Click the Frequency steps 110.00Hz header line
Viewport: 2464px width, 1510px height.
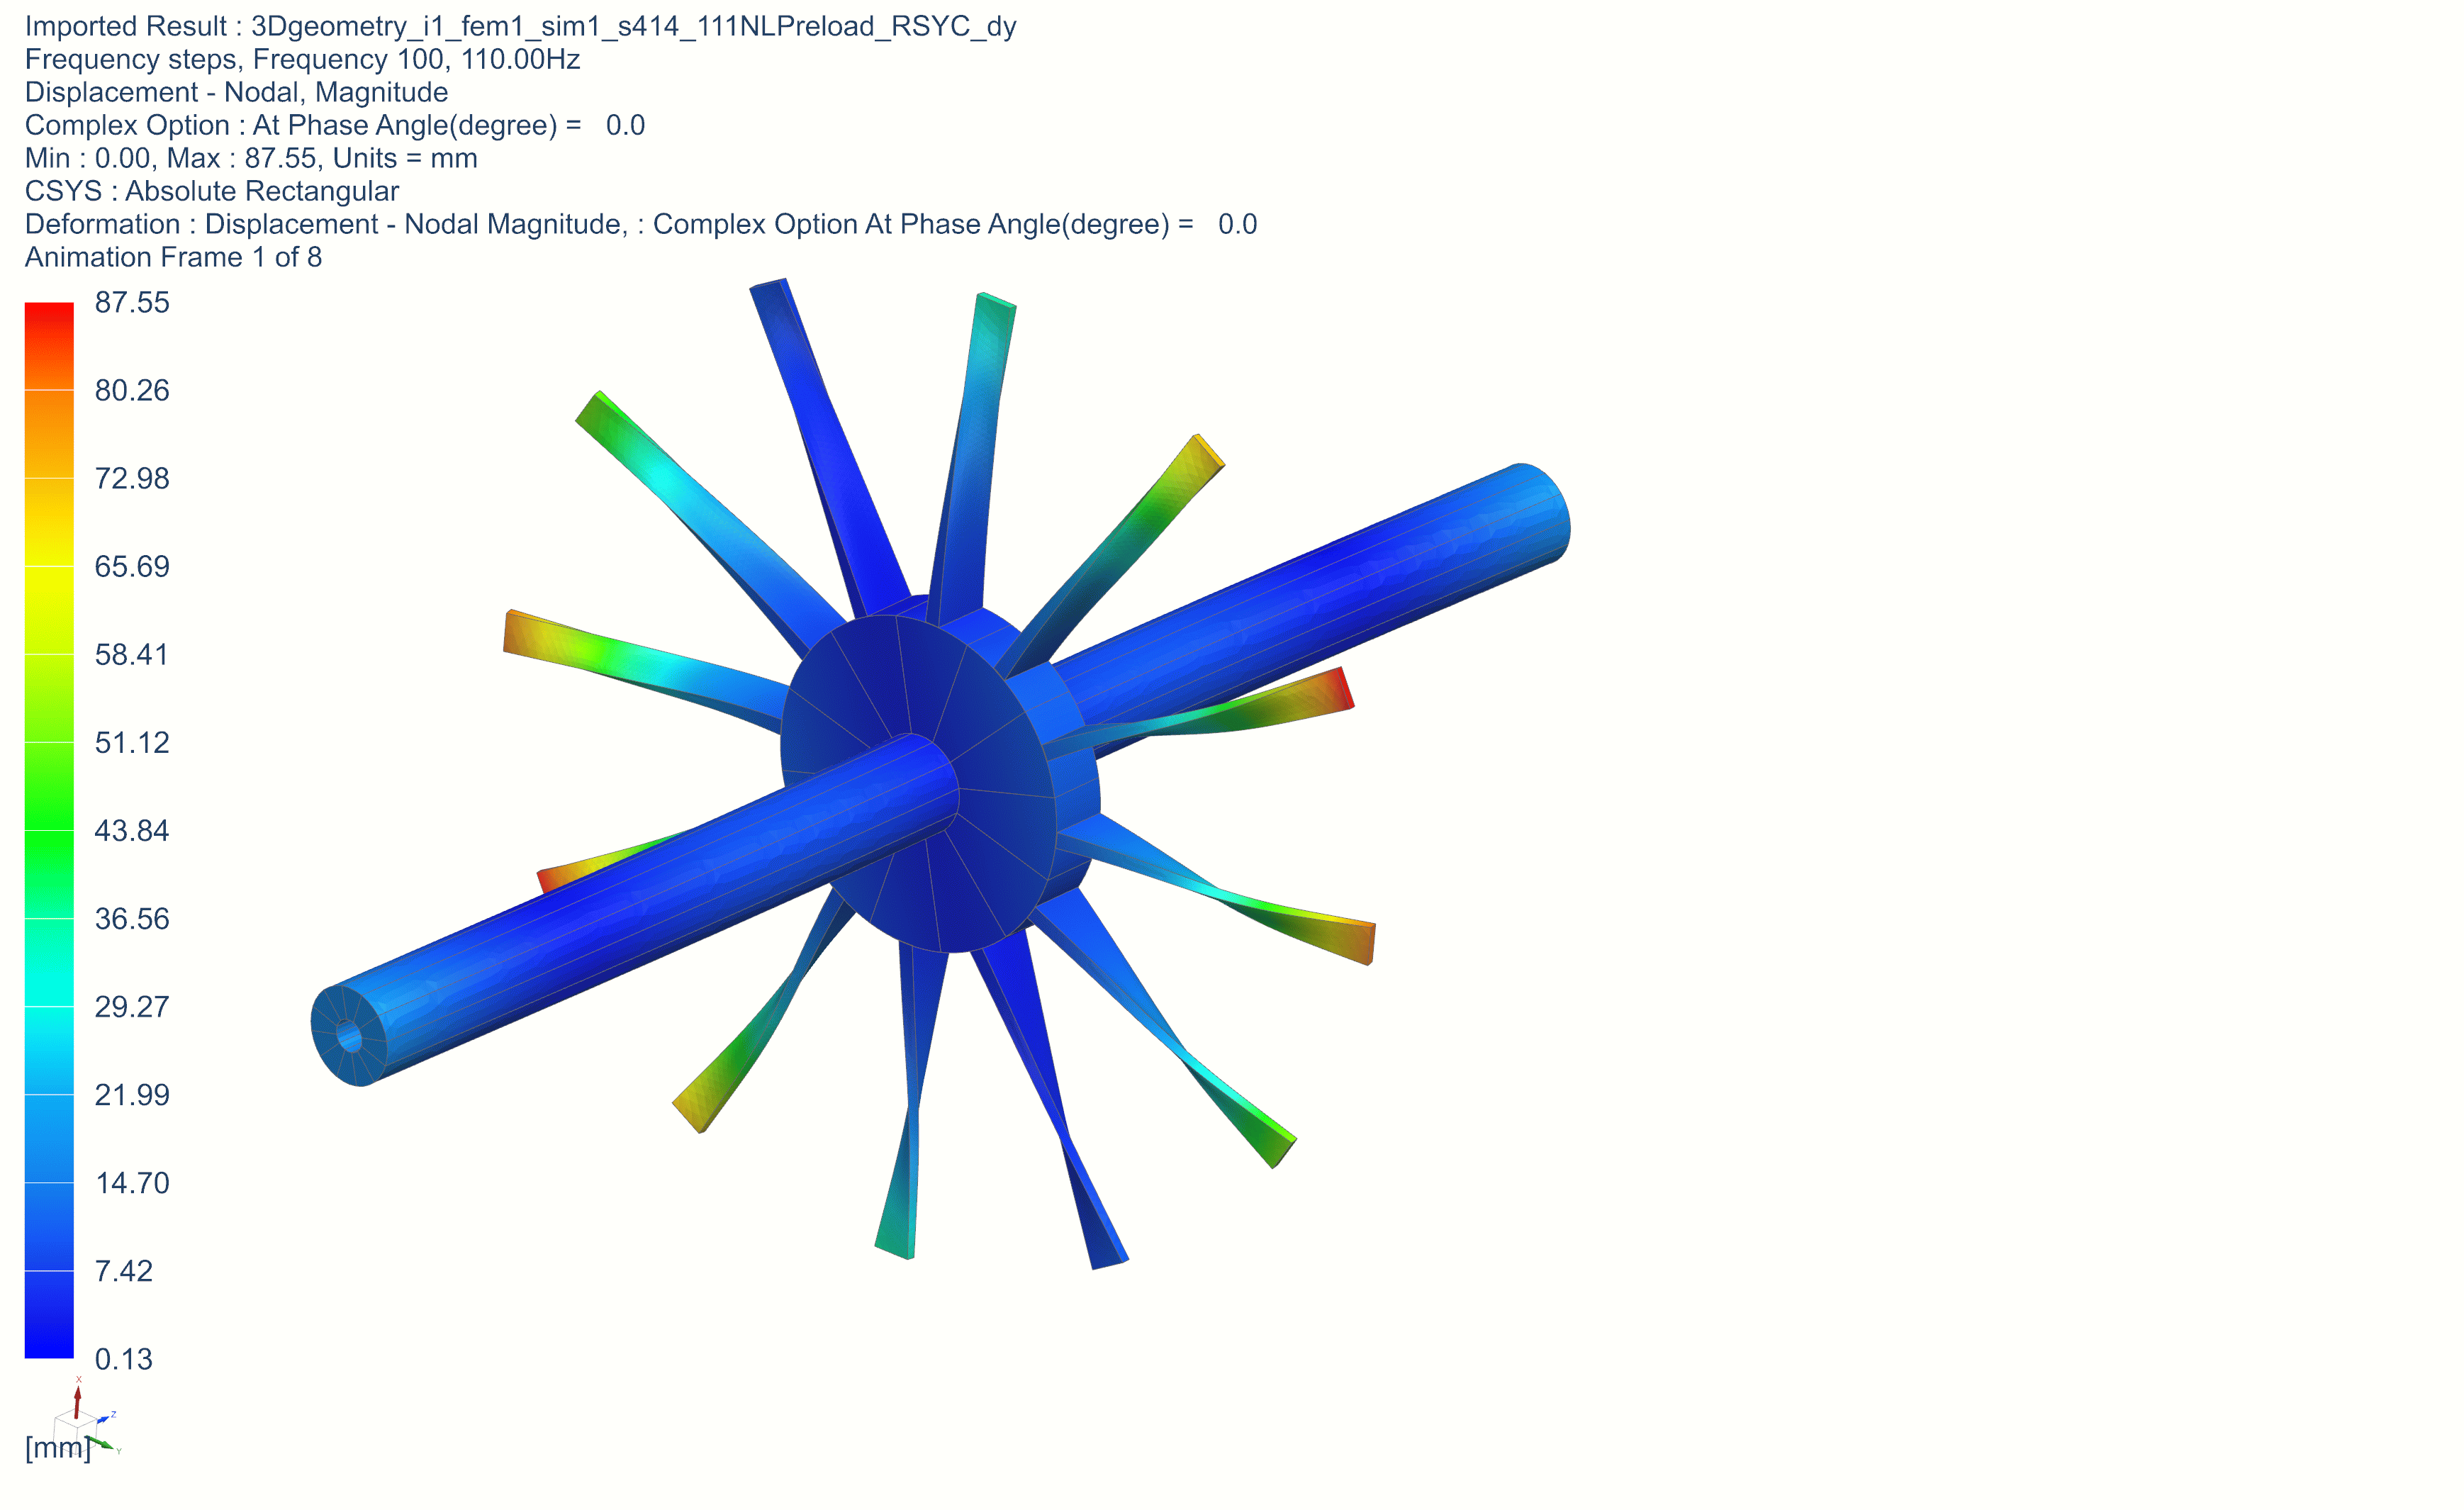coord(302,60)
